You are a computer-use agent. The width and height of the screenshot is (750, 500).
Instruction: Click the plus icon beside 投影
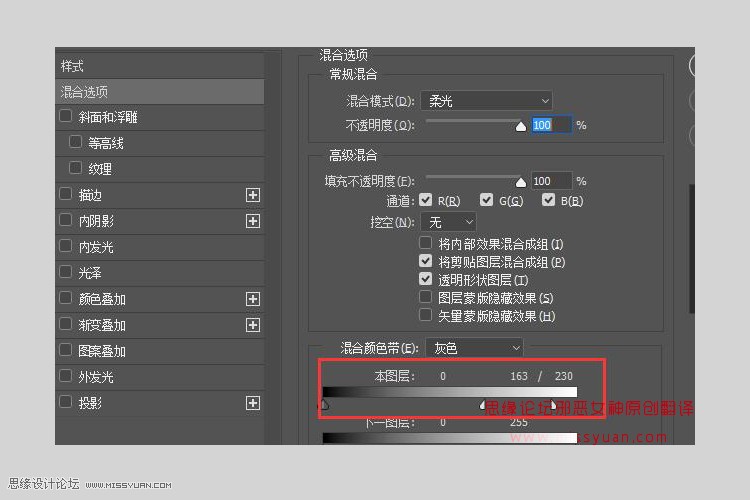(x=253, y=403)
